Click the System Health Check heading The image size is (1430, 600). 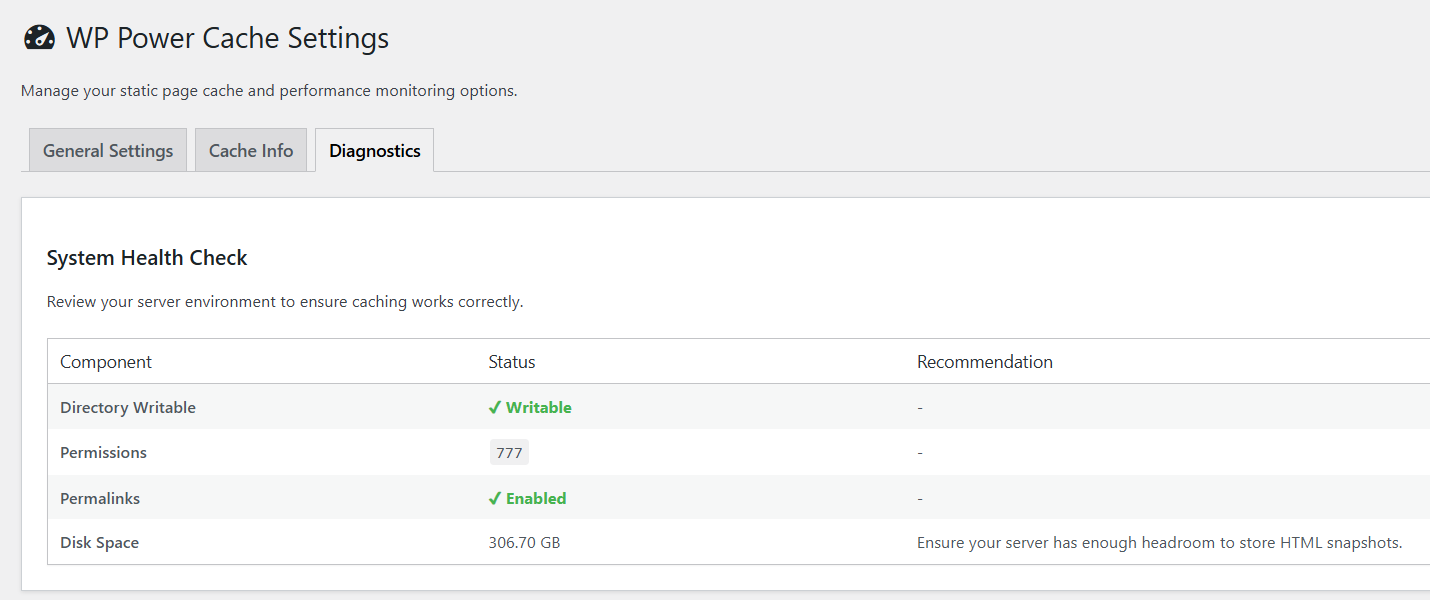(147, 258)
